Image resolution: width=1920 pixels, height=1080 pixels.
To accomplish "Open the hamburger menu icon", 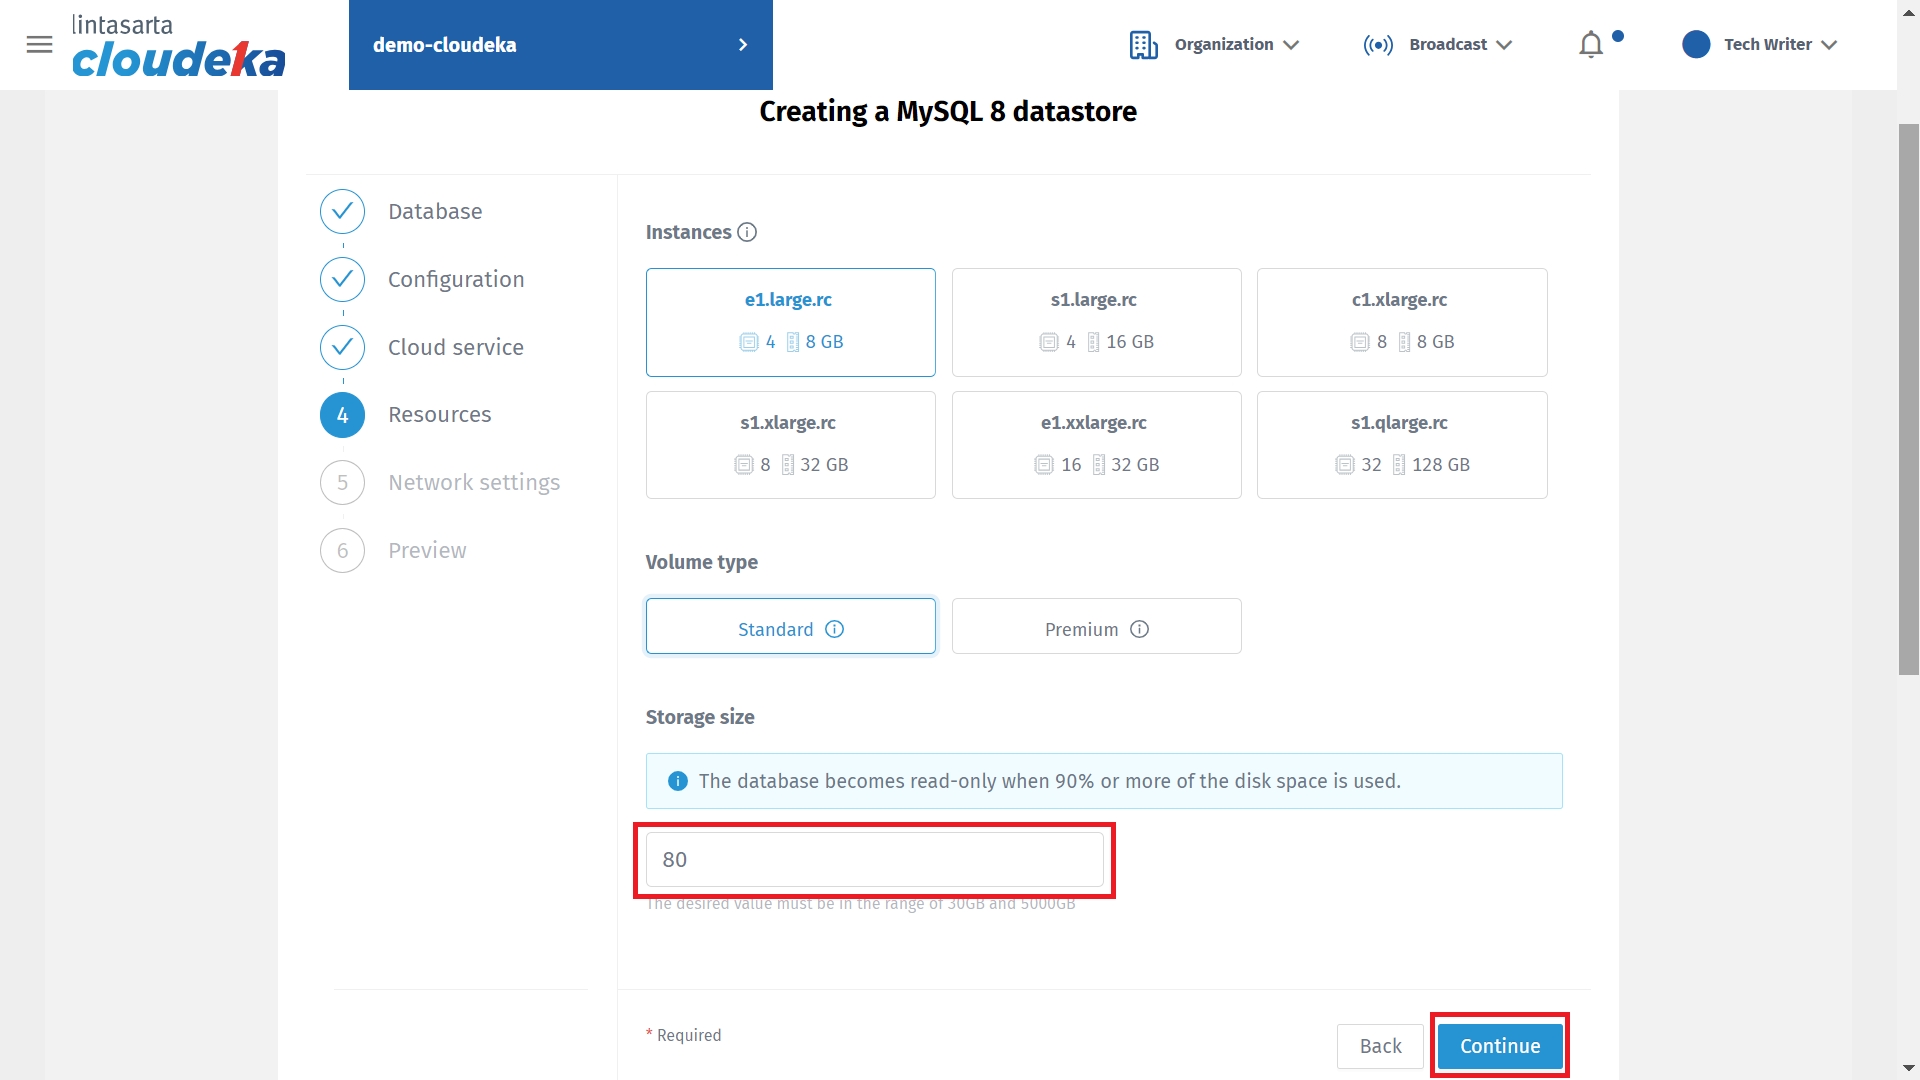I will tap(39, 44).
